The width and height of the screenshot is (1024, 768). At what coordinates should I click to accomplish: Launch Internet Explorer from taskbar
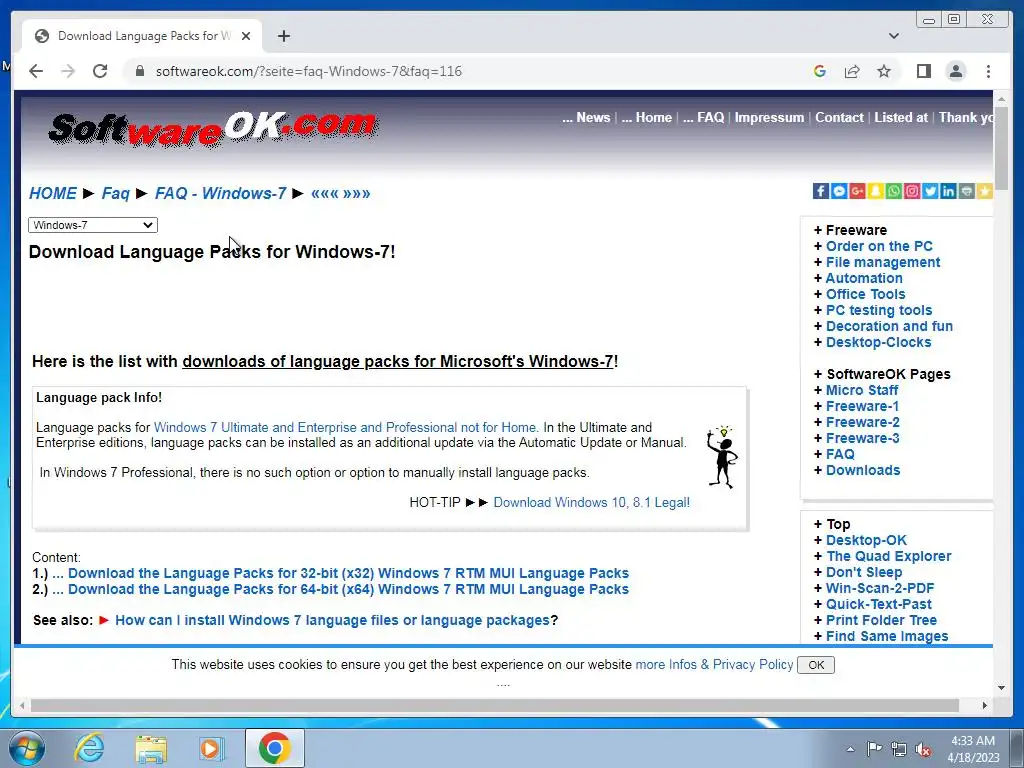(x=88, y=748)
